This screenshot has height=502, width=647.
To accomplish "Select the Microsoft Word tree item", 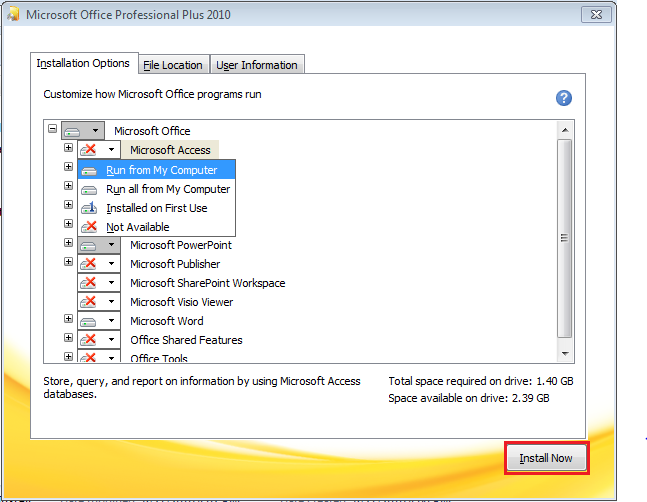I will (x=167, y=321).
